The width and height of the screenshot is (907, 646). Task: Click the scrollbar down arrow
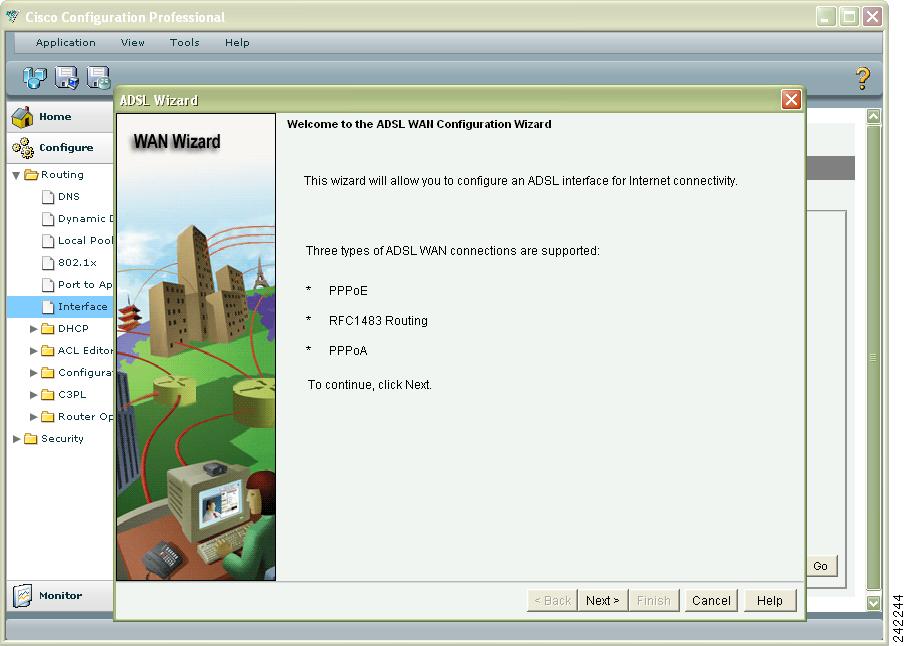click(x=873, y=603)
